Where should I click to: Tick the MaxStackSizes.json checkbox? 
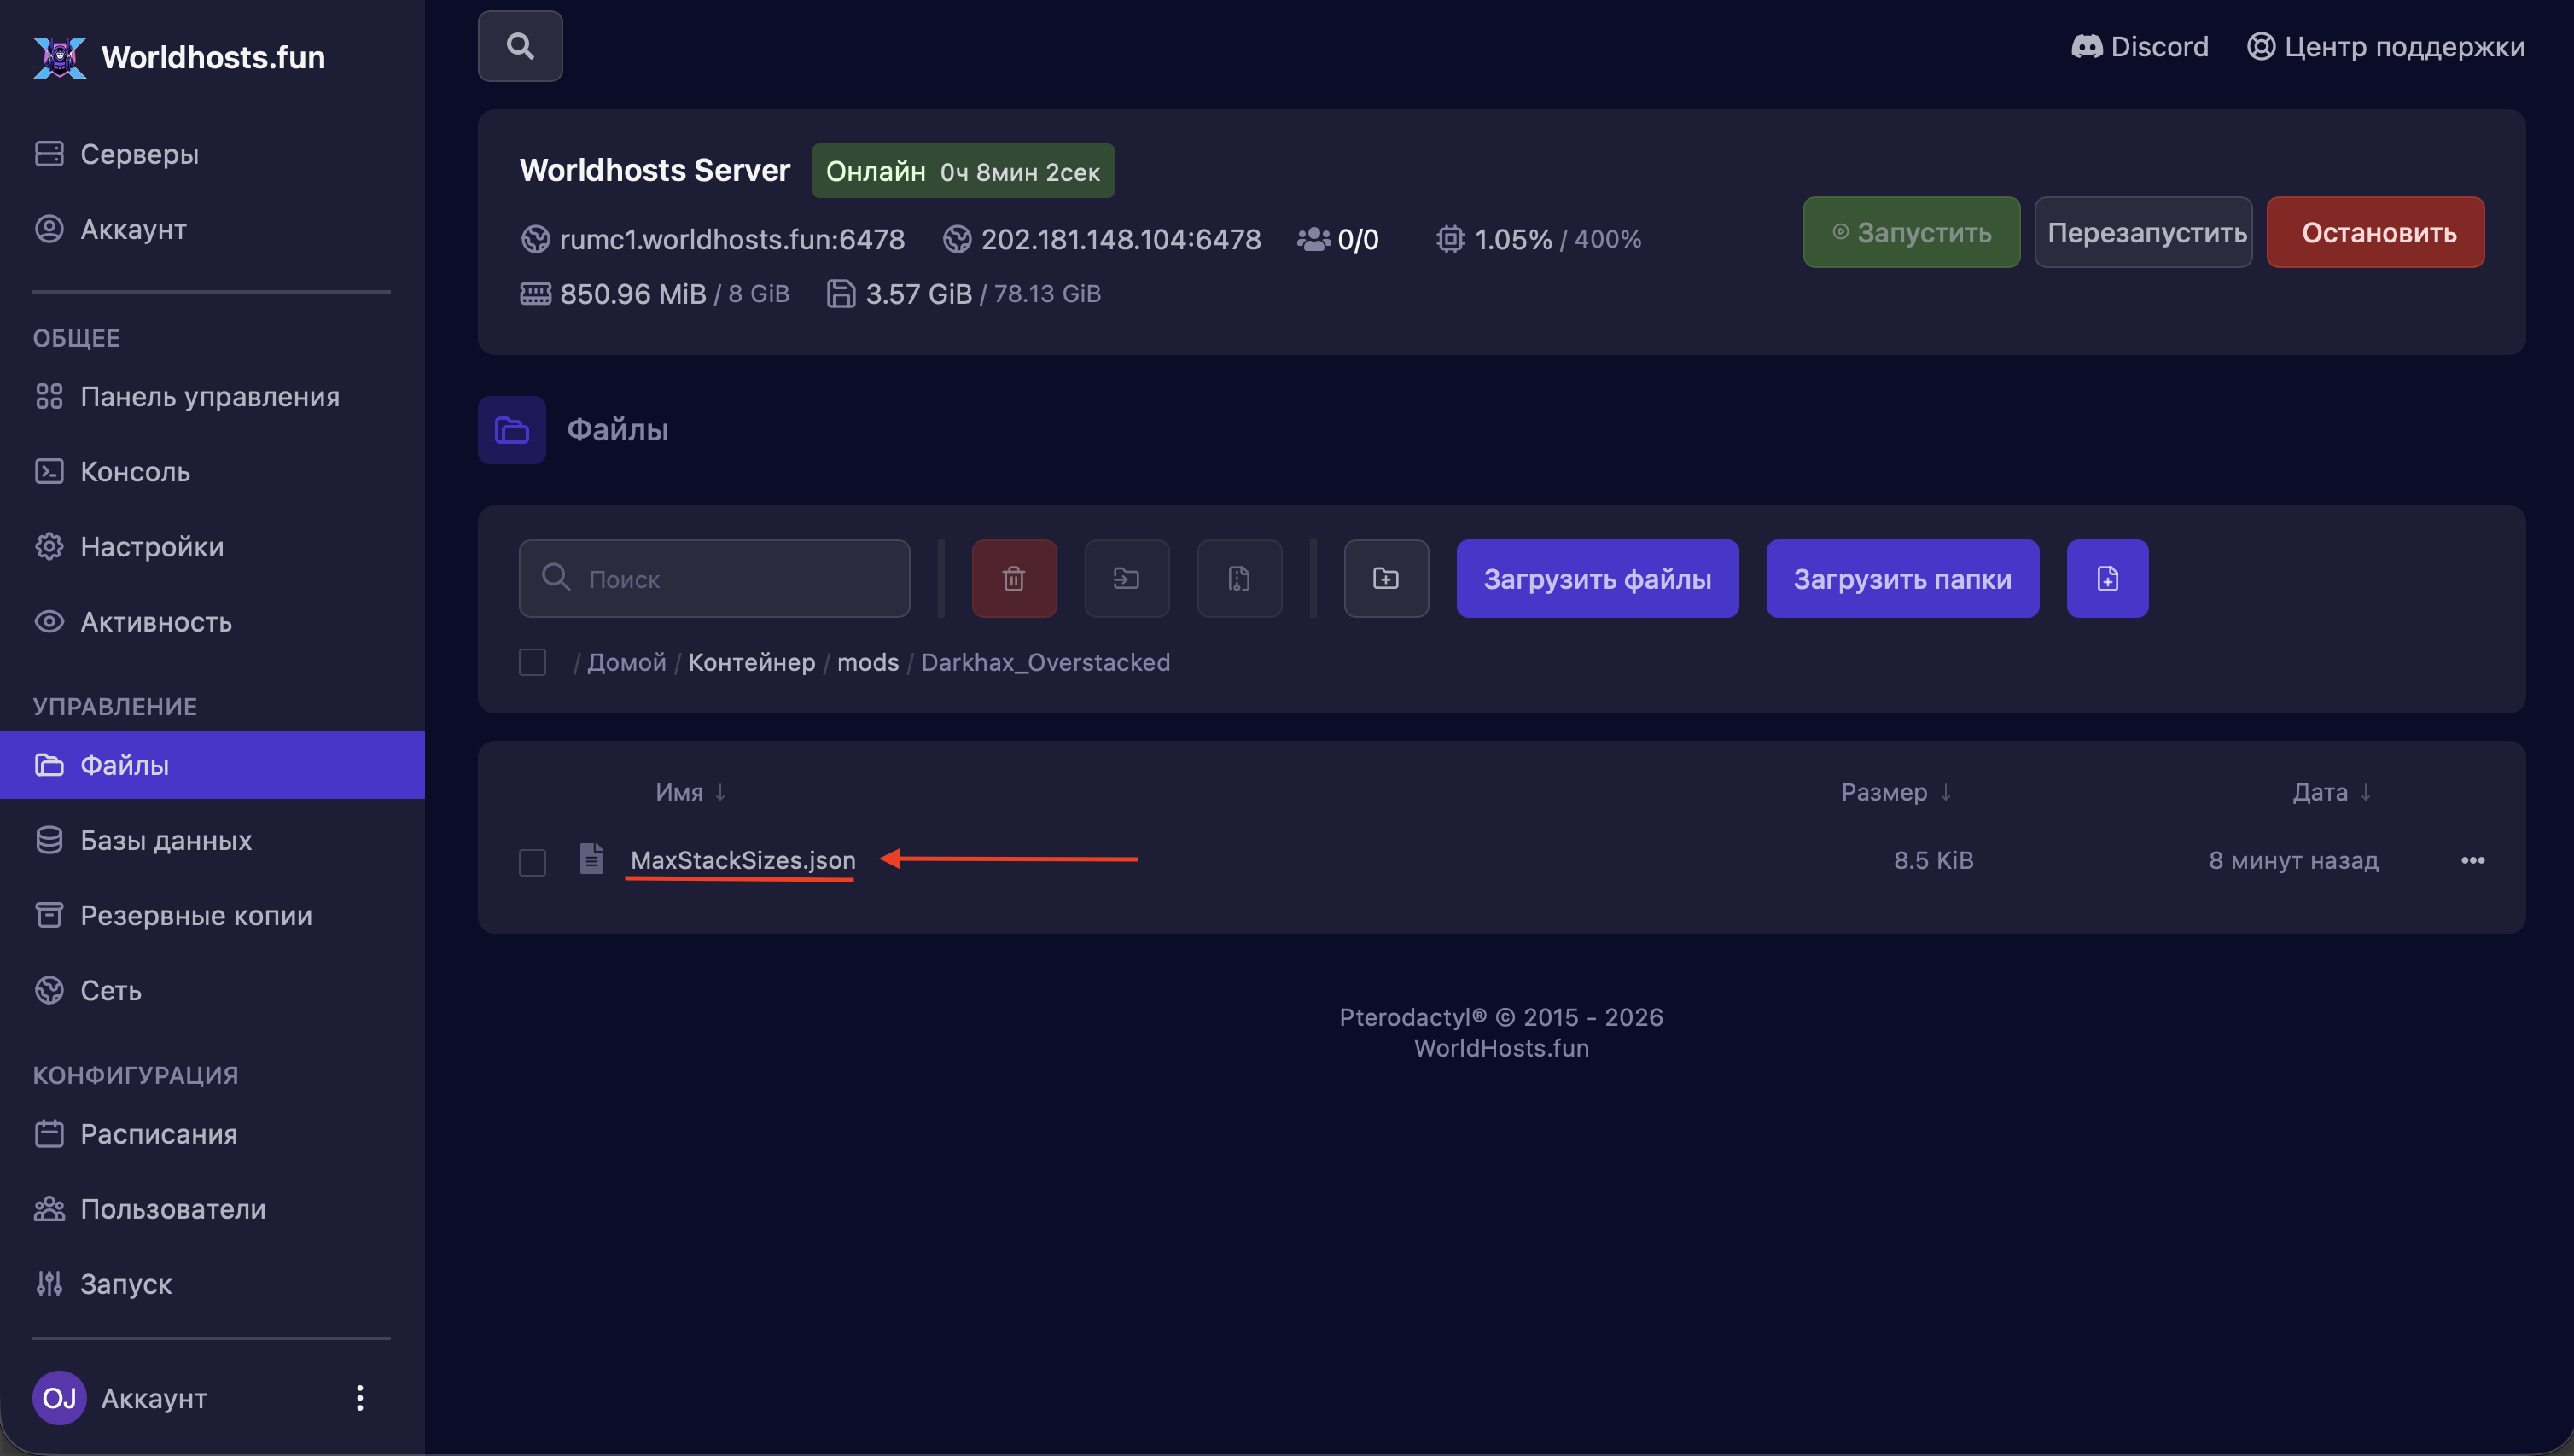point(532,861)
